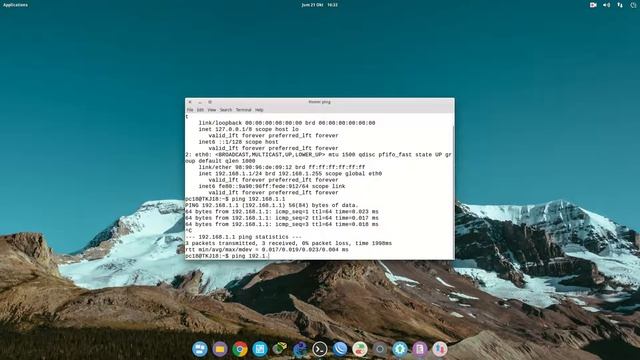
Task: Maximize the terminal window
Action: 210,102
